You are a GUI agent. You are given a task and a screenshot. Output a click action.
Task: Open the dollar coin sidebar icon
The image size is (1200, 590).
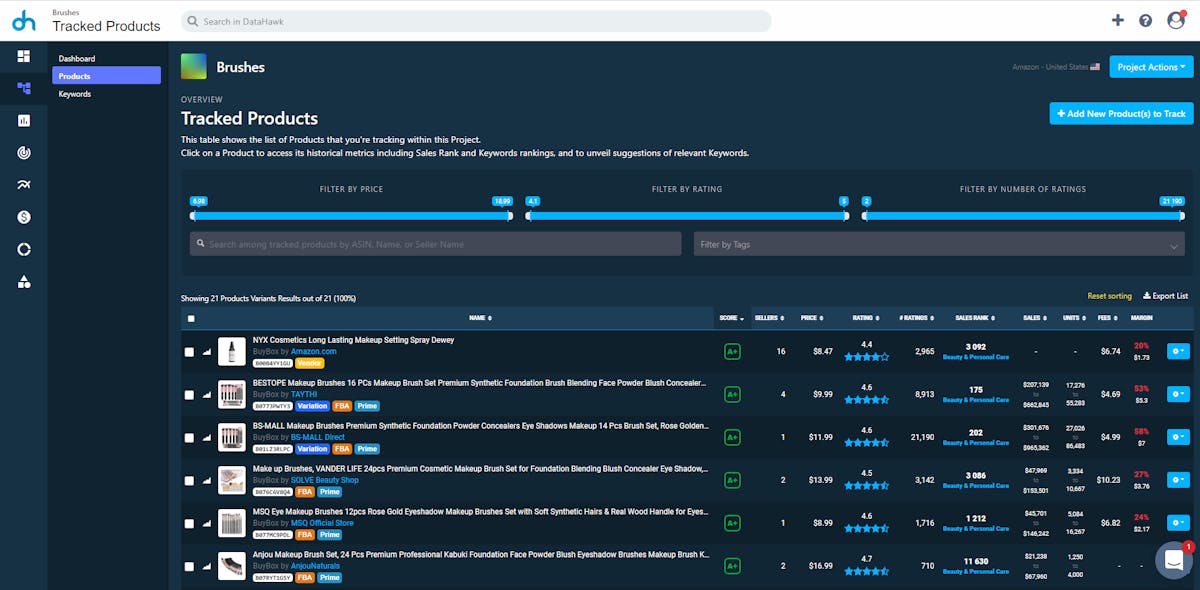(x=24, y=217)
